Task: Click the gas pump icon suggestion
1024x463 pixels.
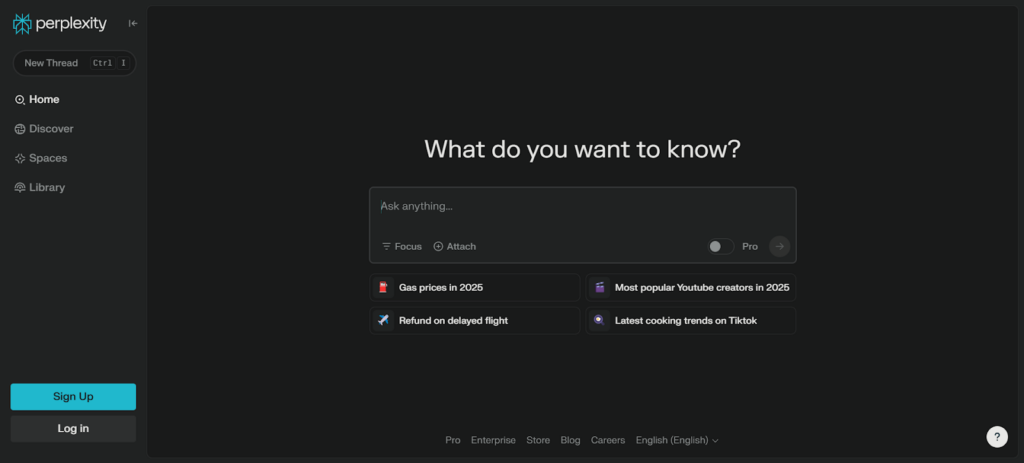Action: tap(383, 287)
